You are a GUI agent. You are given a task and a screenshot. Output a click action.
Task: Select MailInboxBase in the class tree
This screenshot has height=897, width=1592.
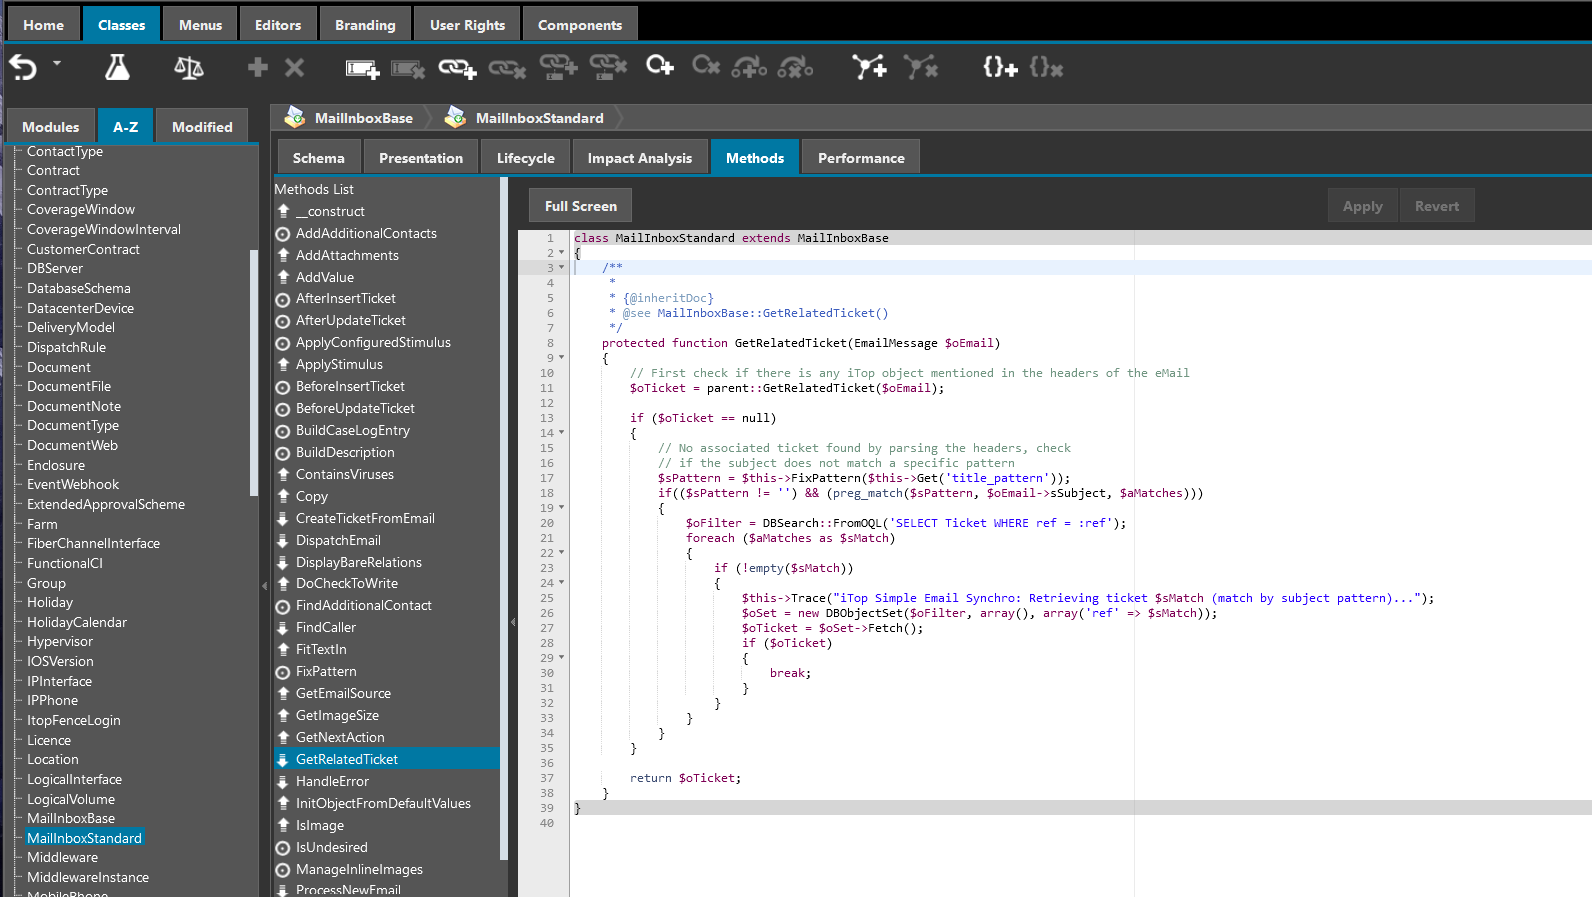point(71,818)
